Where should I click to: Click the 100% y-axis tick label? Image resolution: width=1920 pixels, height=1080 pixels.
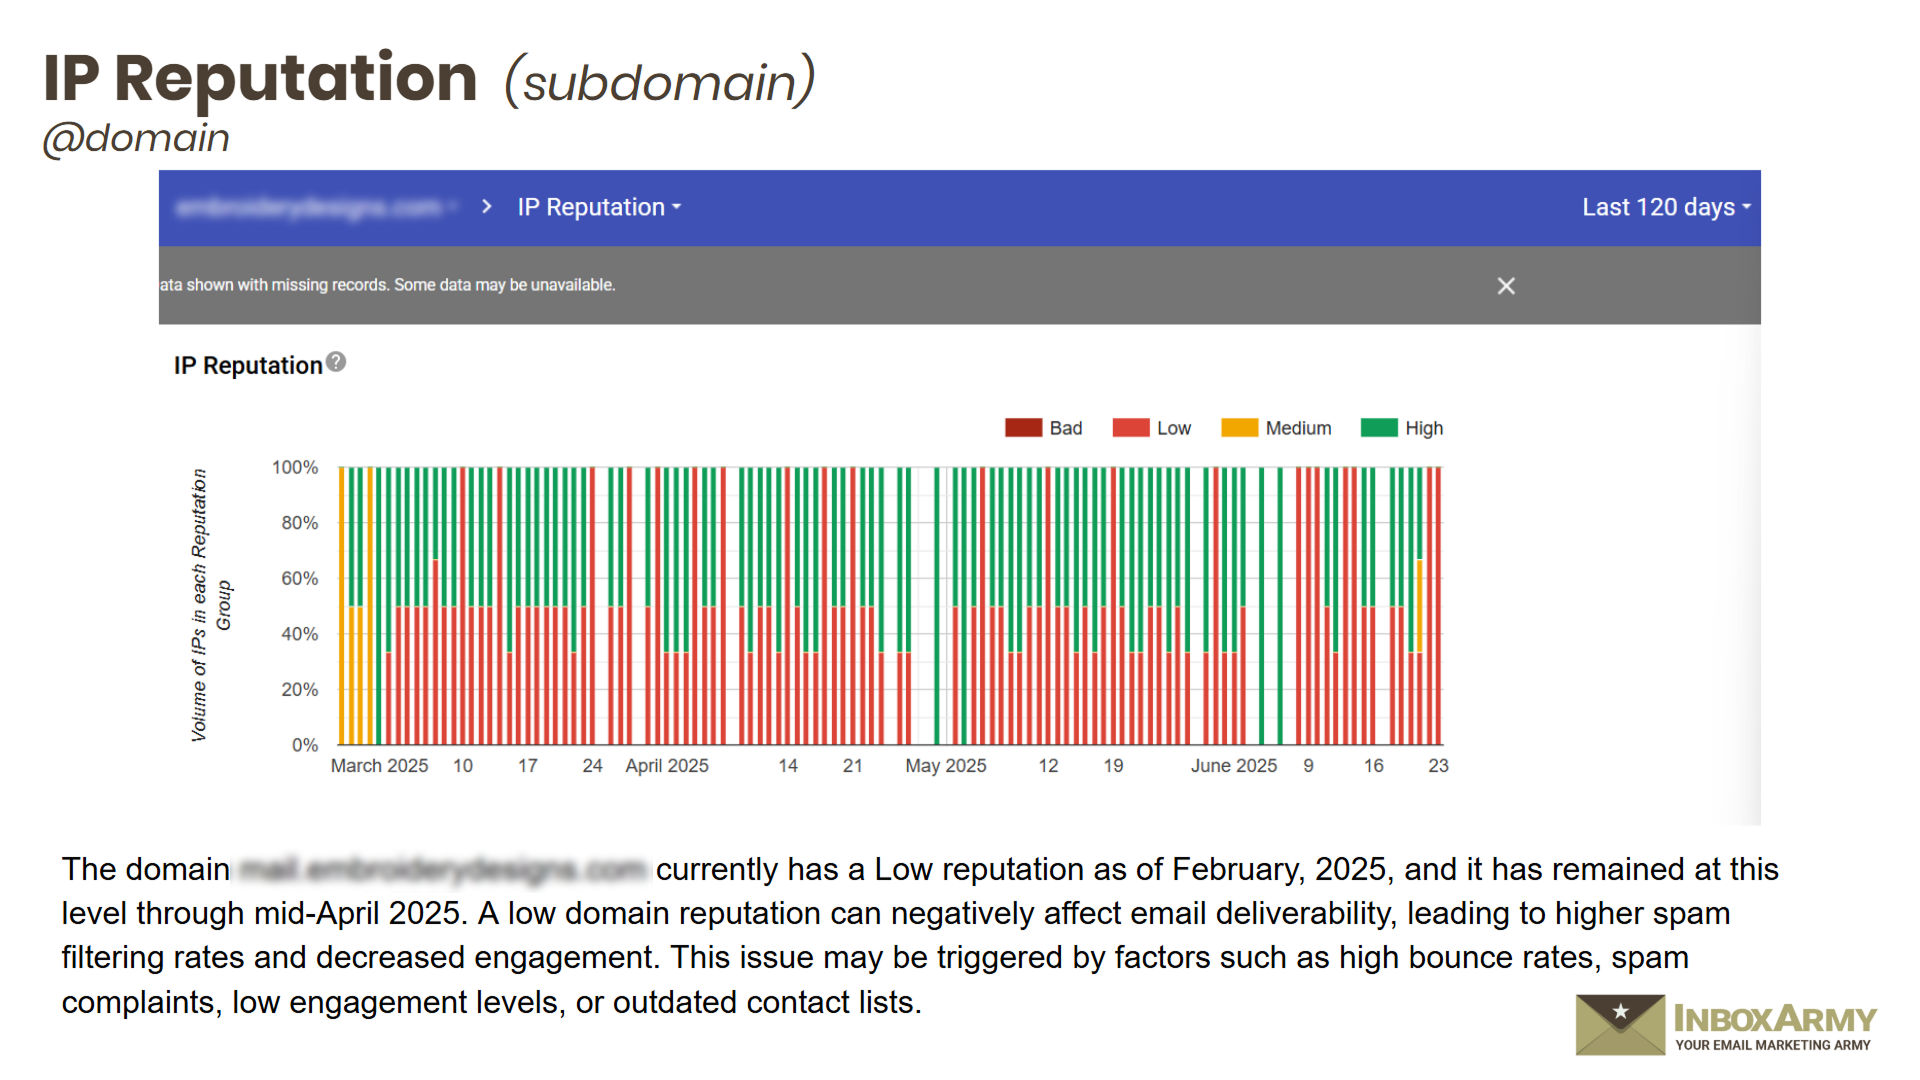pyautogui.click(x=295, y=467)
